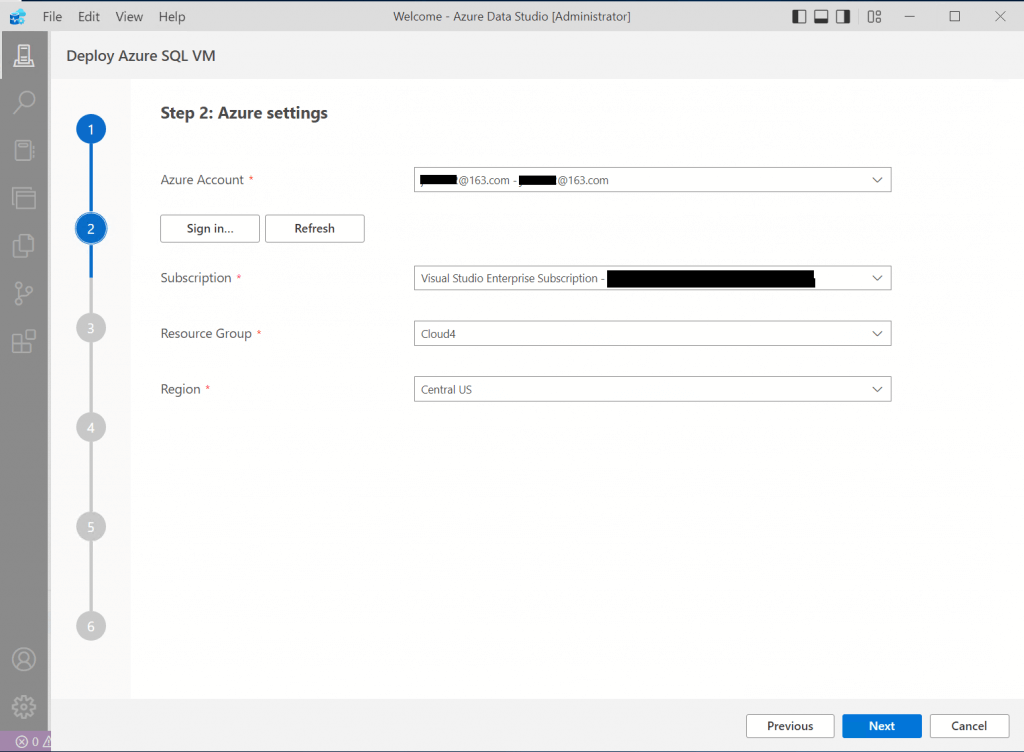The width and height of the screenshot is (1024, 752).
Task: Expand the Resource Group dropdown showing Cloud4
Action: pos(652,334)
